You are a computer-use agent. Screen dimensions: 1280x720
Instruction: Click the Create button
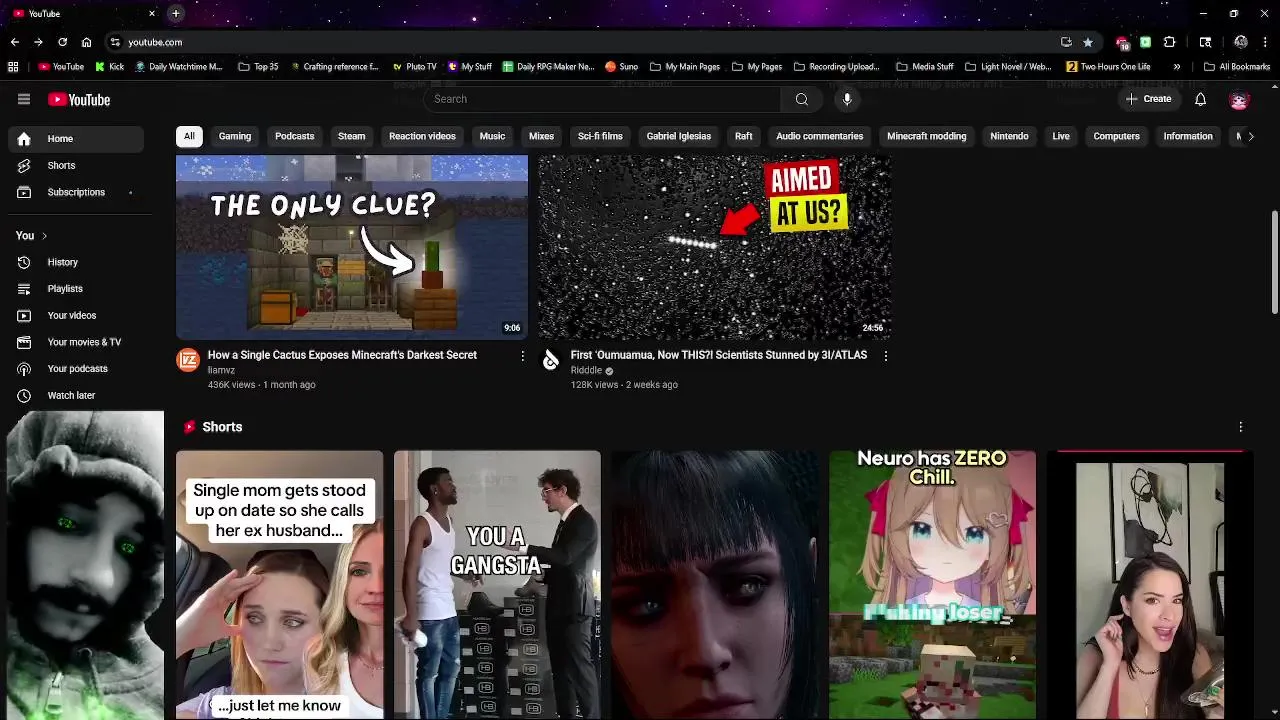click(x=1148, y=99)
